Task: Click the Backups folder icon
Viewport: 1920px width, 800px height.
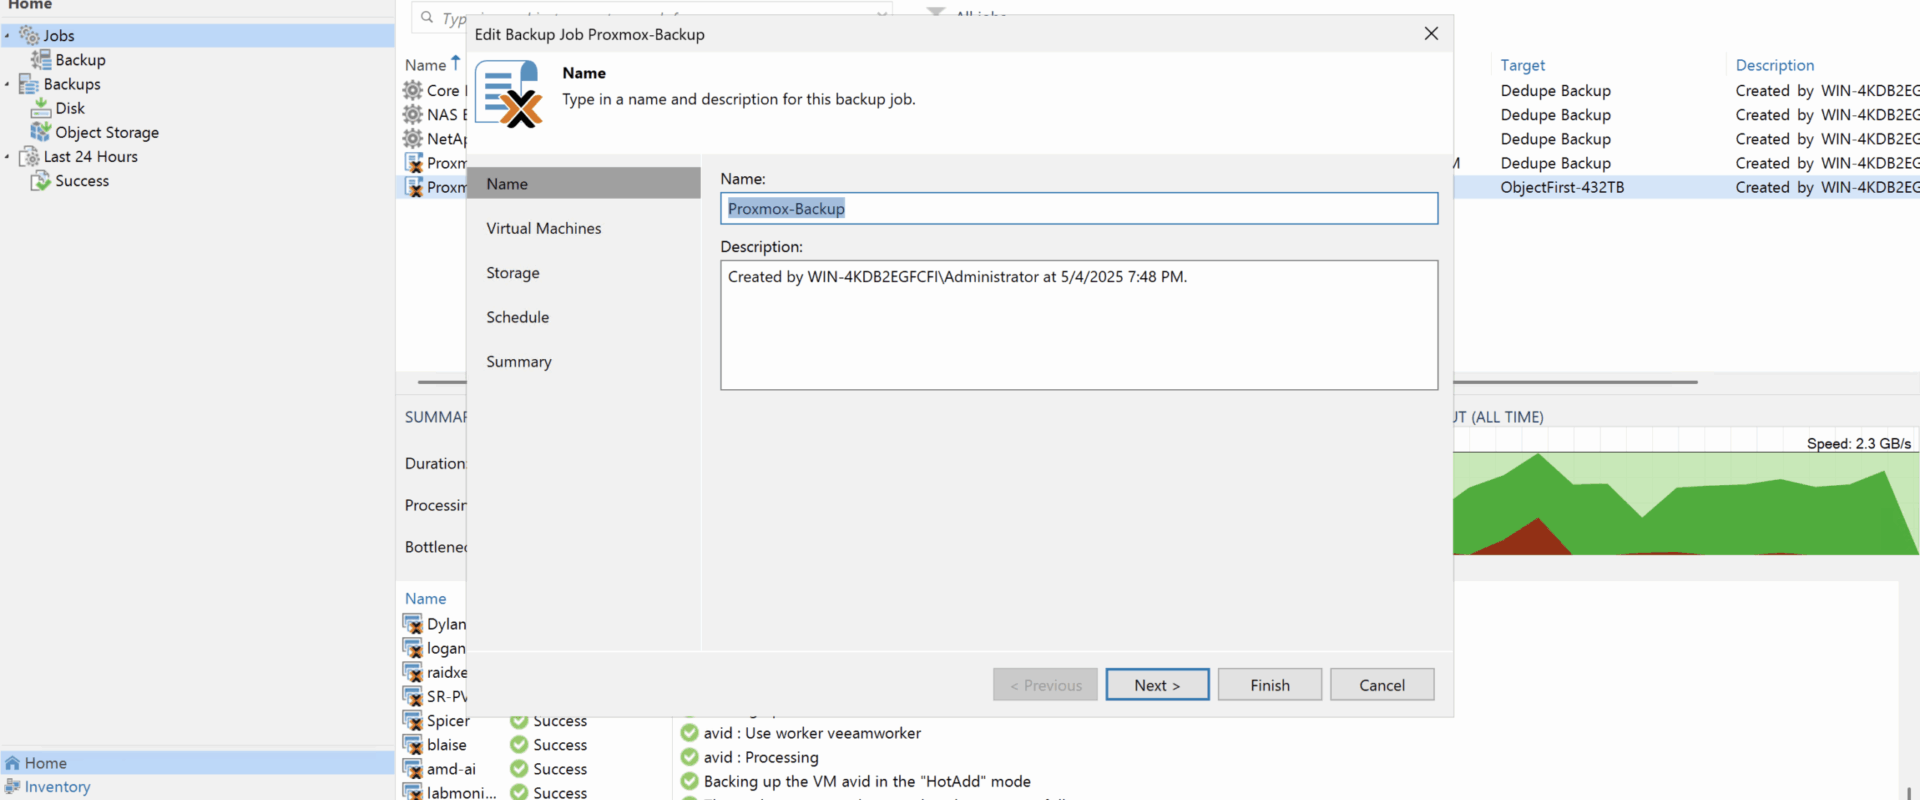Action: [x=29, y=84]
